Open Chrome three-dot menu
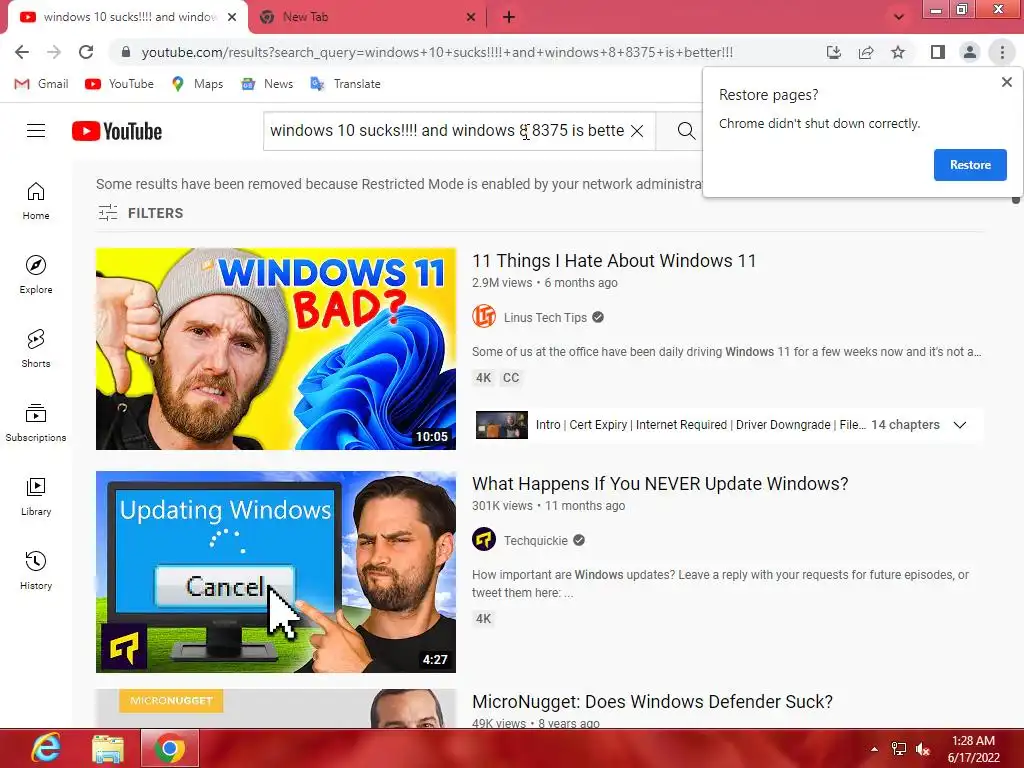 click(1002, 52)
